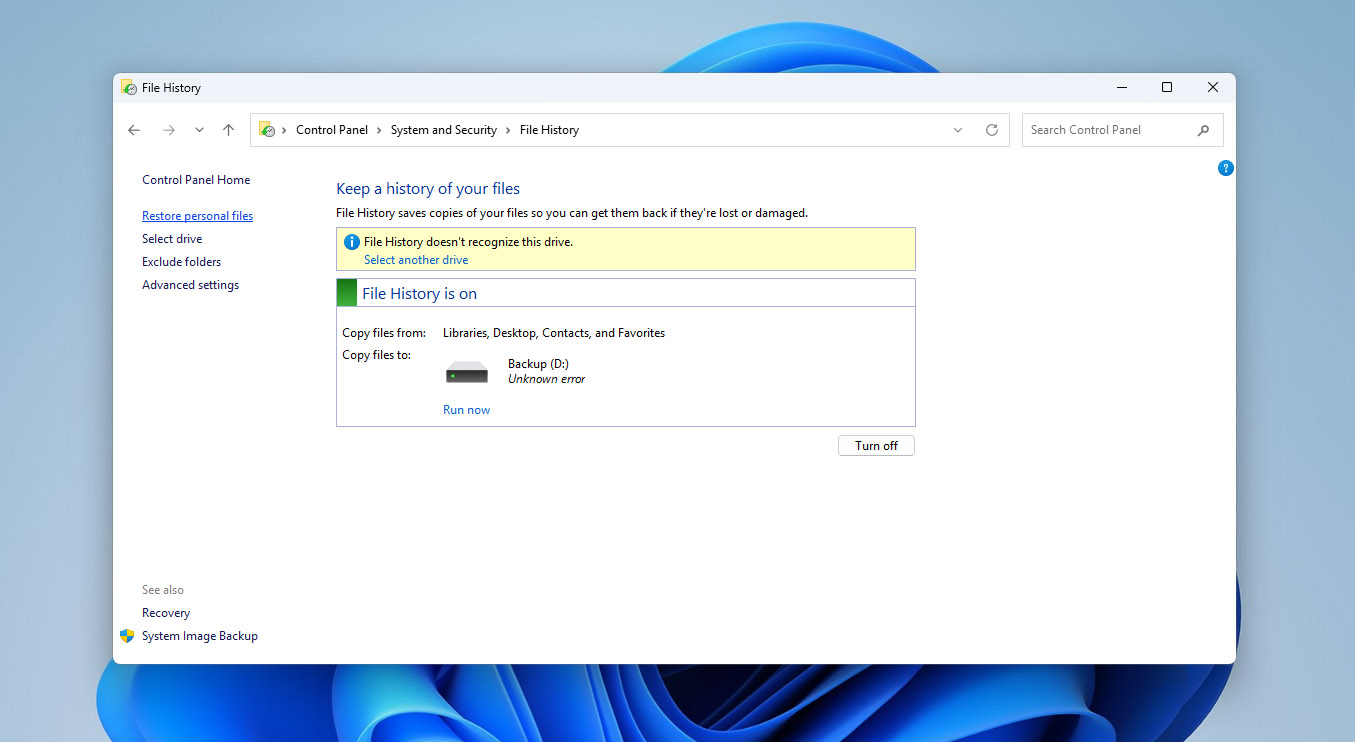Click Run now to start a backup
Viewport: 1355px width, 742px height.
pos(466,409)
